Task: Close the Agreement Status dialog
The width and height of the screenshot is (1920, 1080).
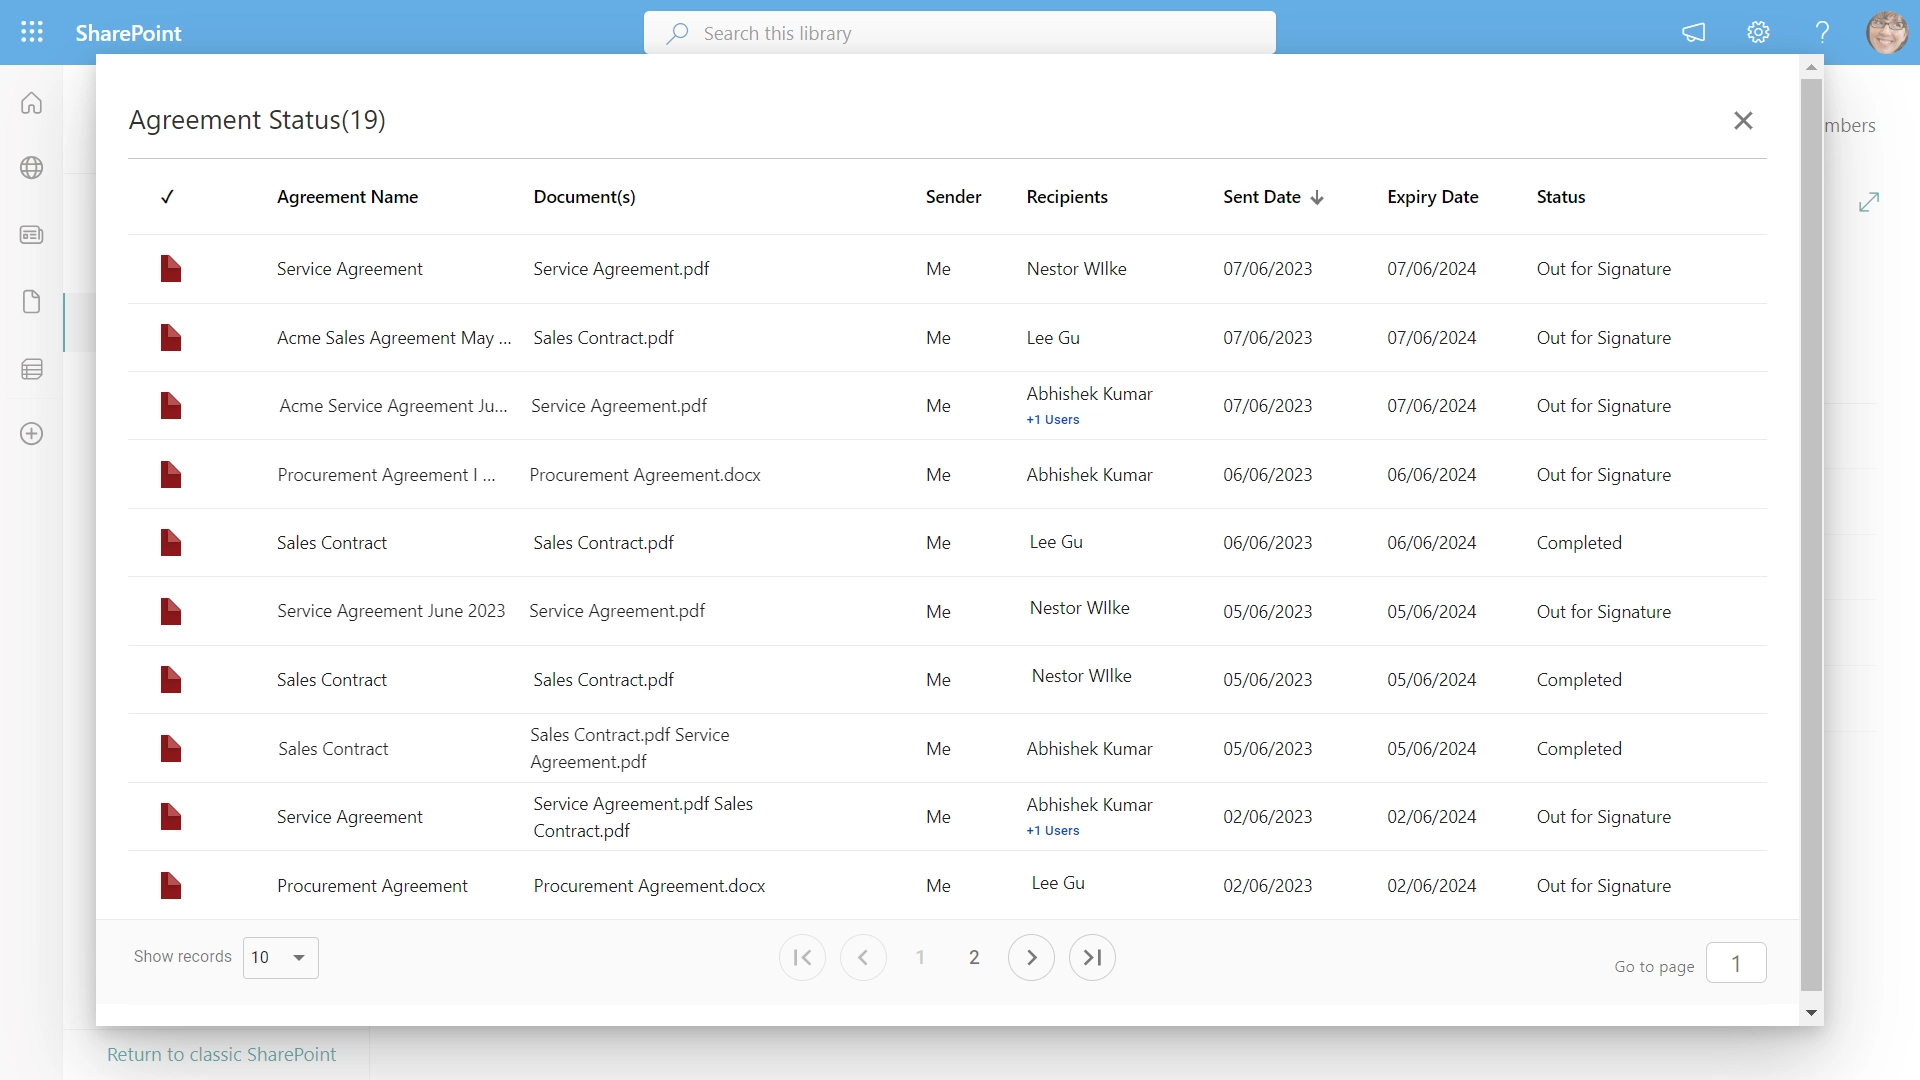Action: click(x=1743, y=120)
